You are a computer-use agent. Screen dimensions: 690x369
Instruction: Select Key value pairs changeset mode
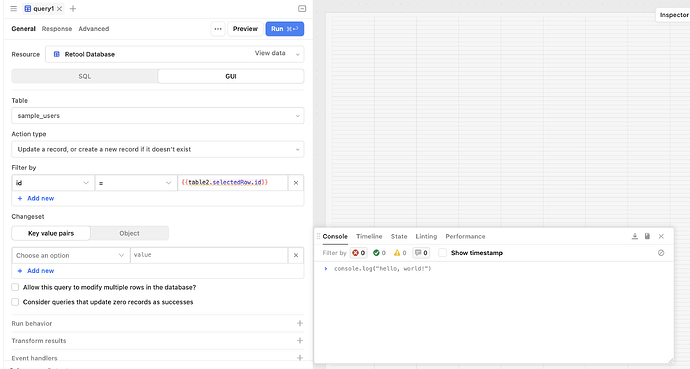[x=51, y=234]
